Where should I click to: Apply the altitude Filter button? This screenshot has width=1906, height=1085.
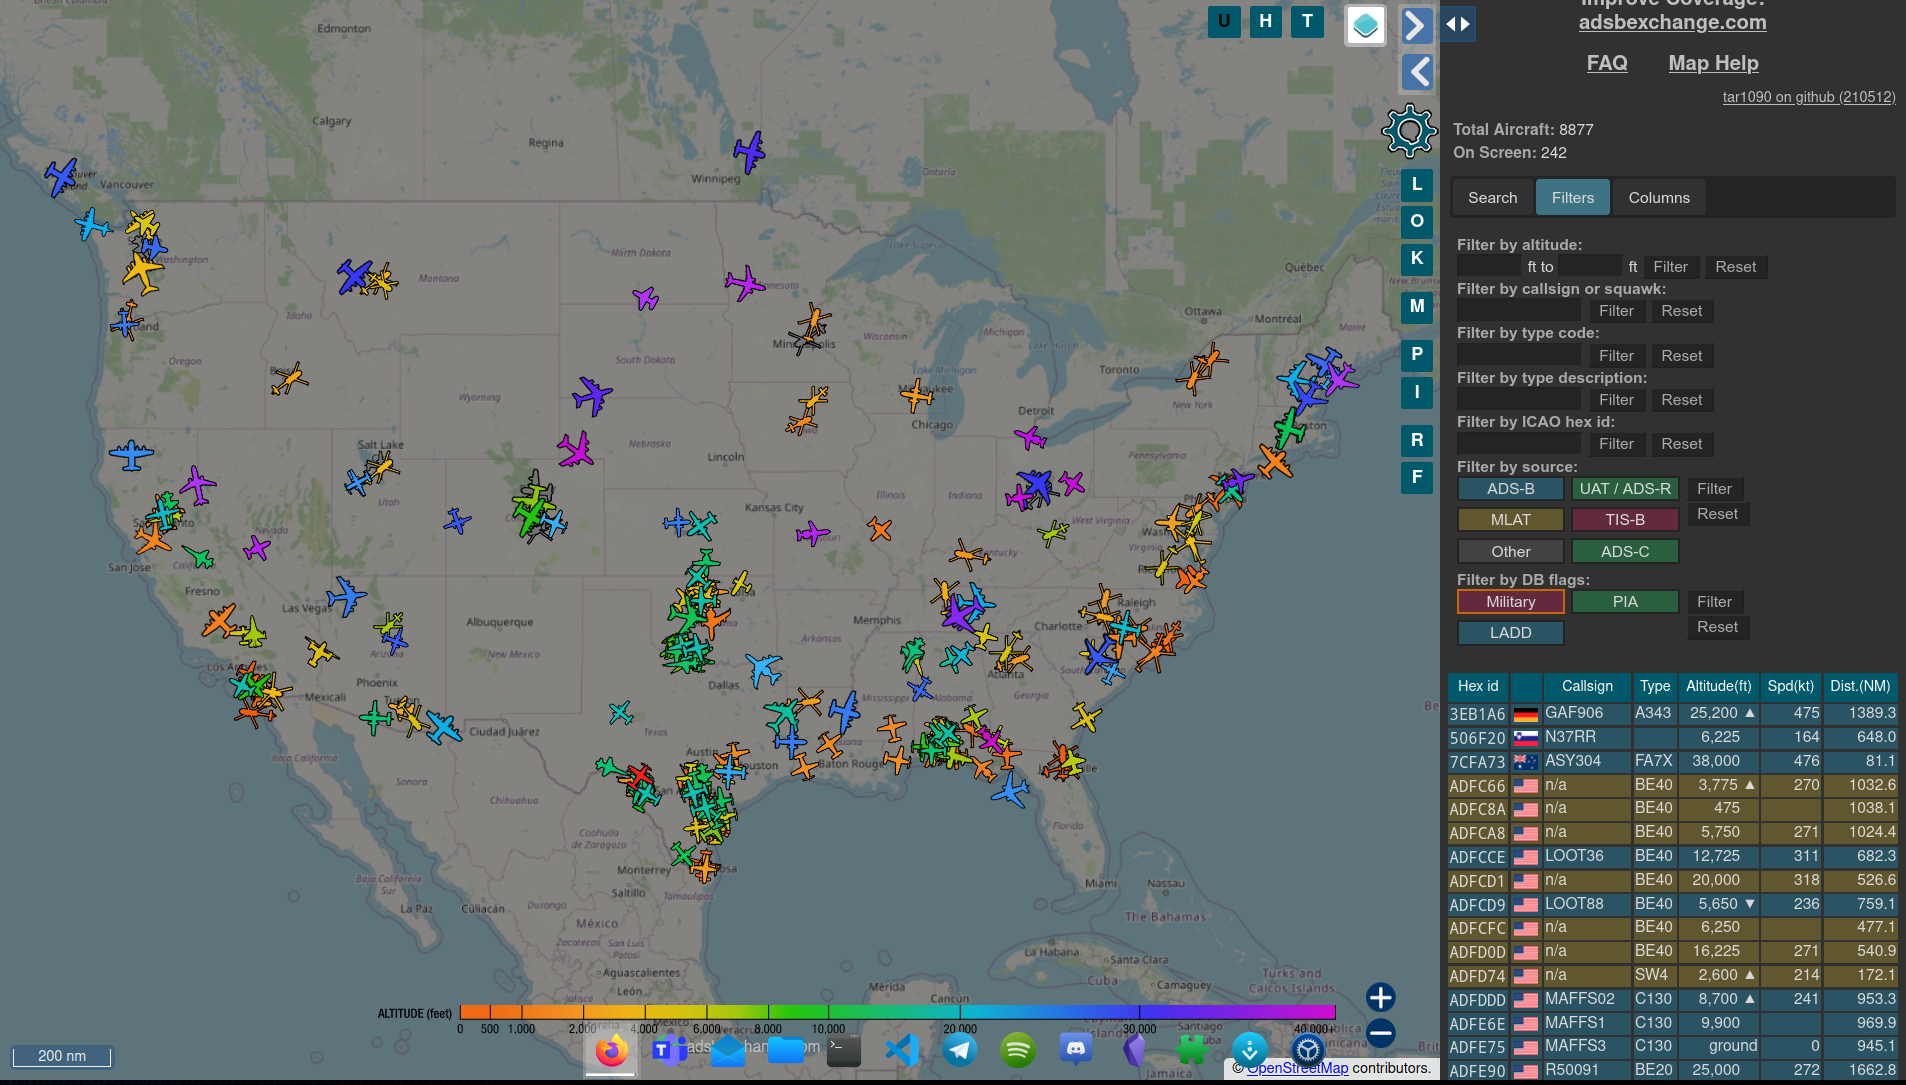[x=1670, y=267]
